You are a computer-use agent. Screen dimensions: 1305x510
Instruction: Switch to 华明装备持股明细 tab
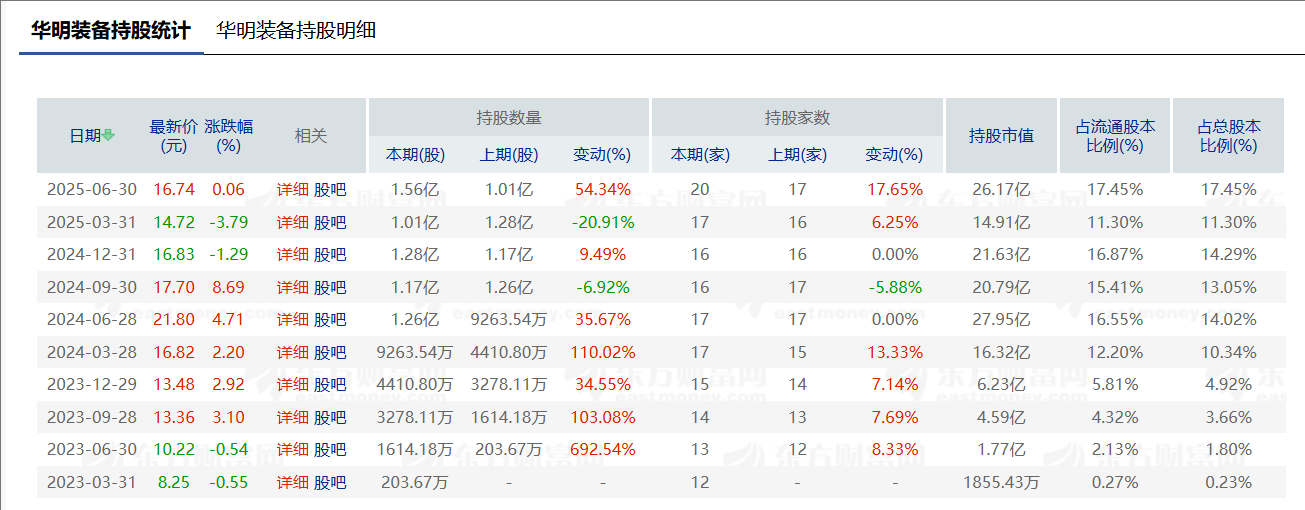point(296,30)
